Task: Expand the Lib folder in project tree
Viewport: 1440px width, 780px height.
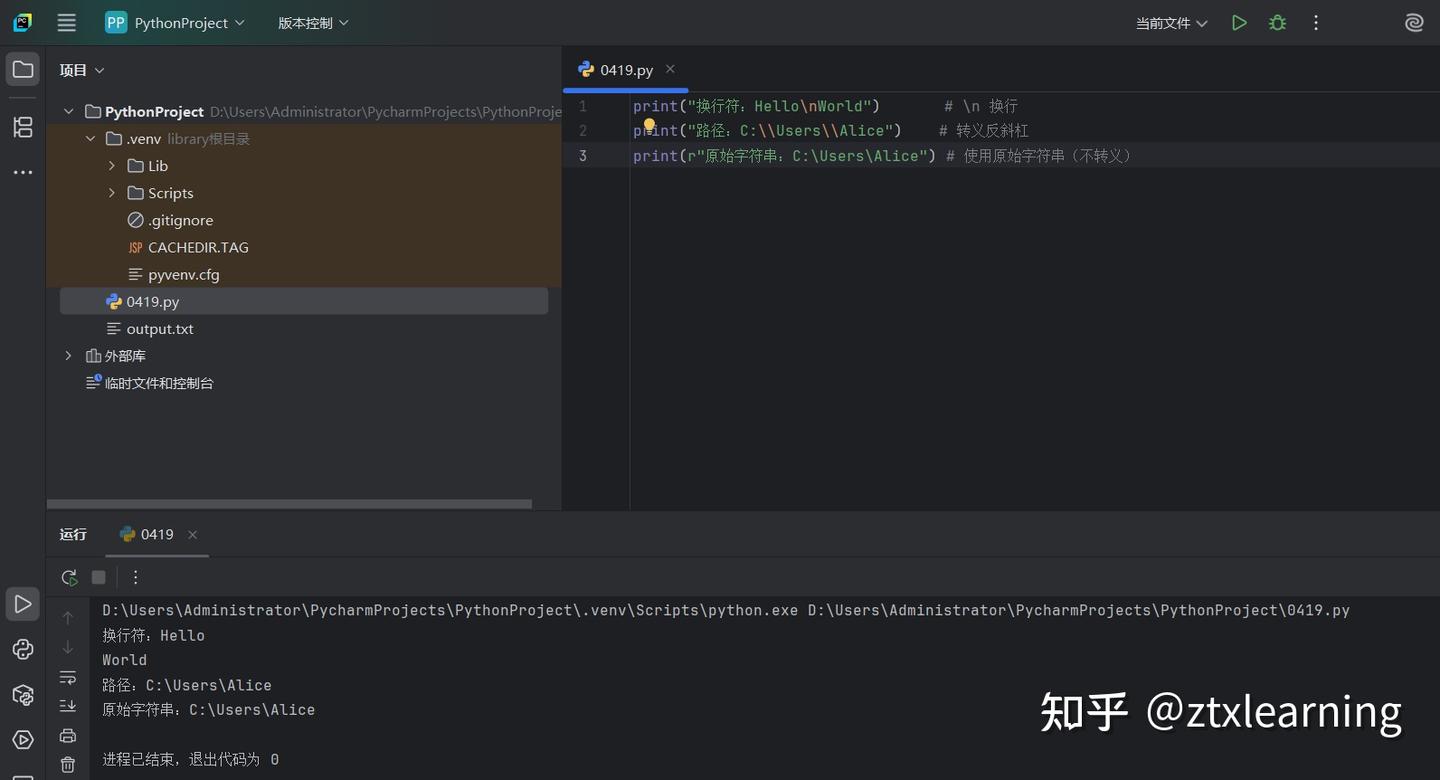Action: coord(112,166)
